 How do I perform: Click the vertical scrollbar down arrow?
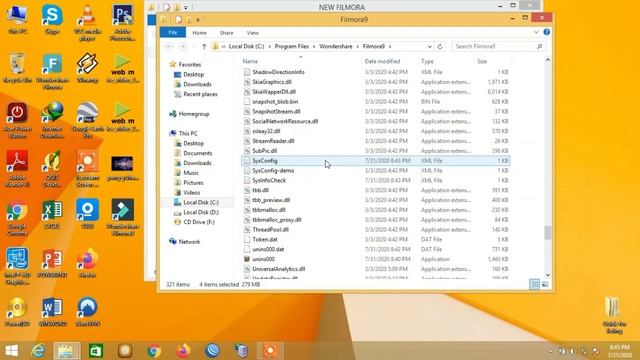click(x=548, y=275)
